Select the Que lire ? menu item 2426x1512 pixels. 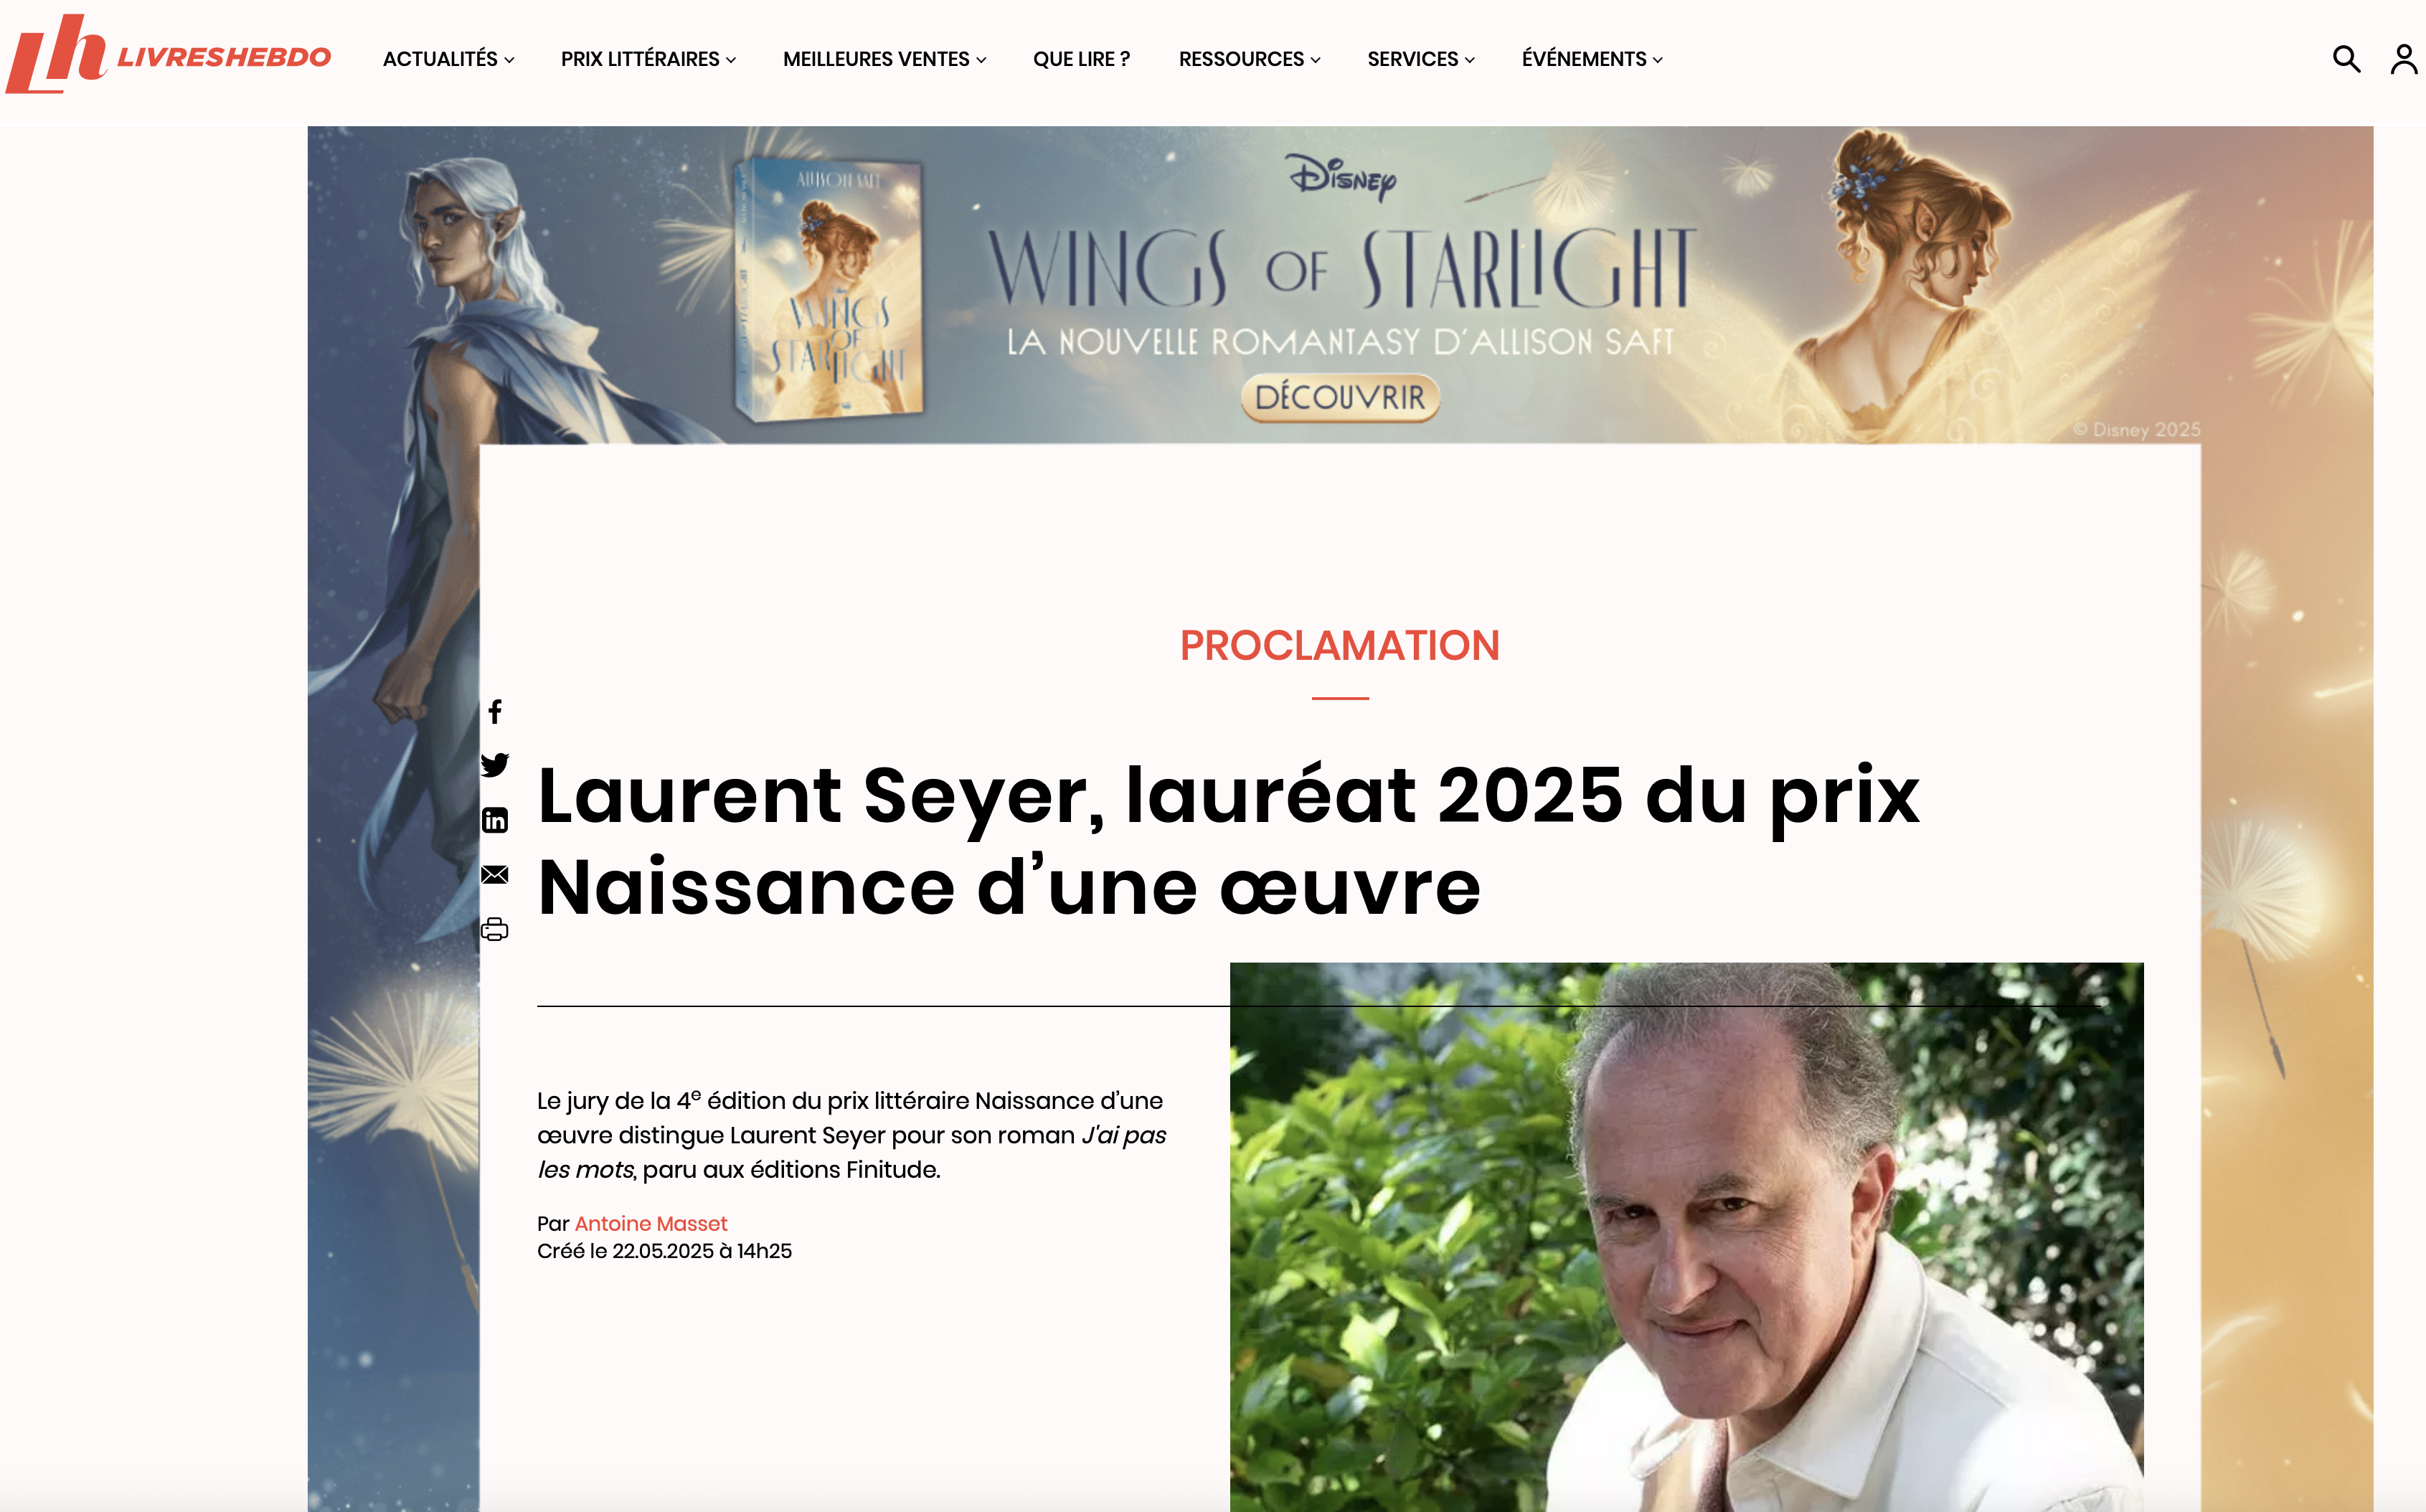pos(1081,59)
